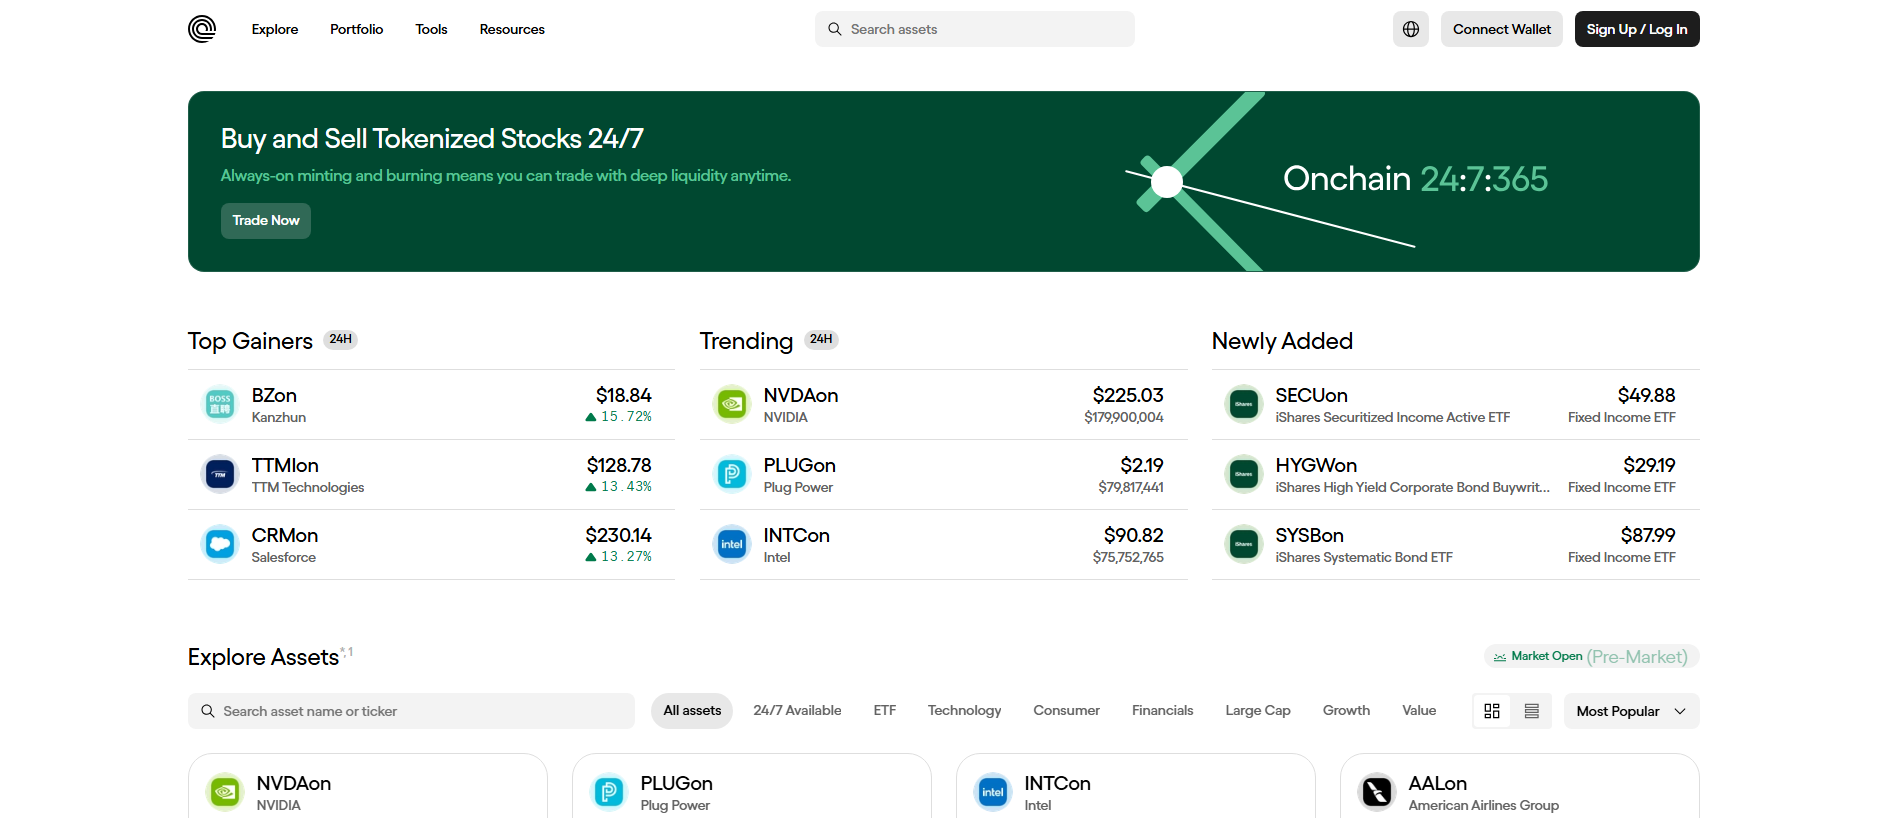Click the Trade Now banner button
The image size is (1888, 818).
pos(266,221)
